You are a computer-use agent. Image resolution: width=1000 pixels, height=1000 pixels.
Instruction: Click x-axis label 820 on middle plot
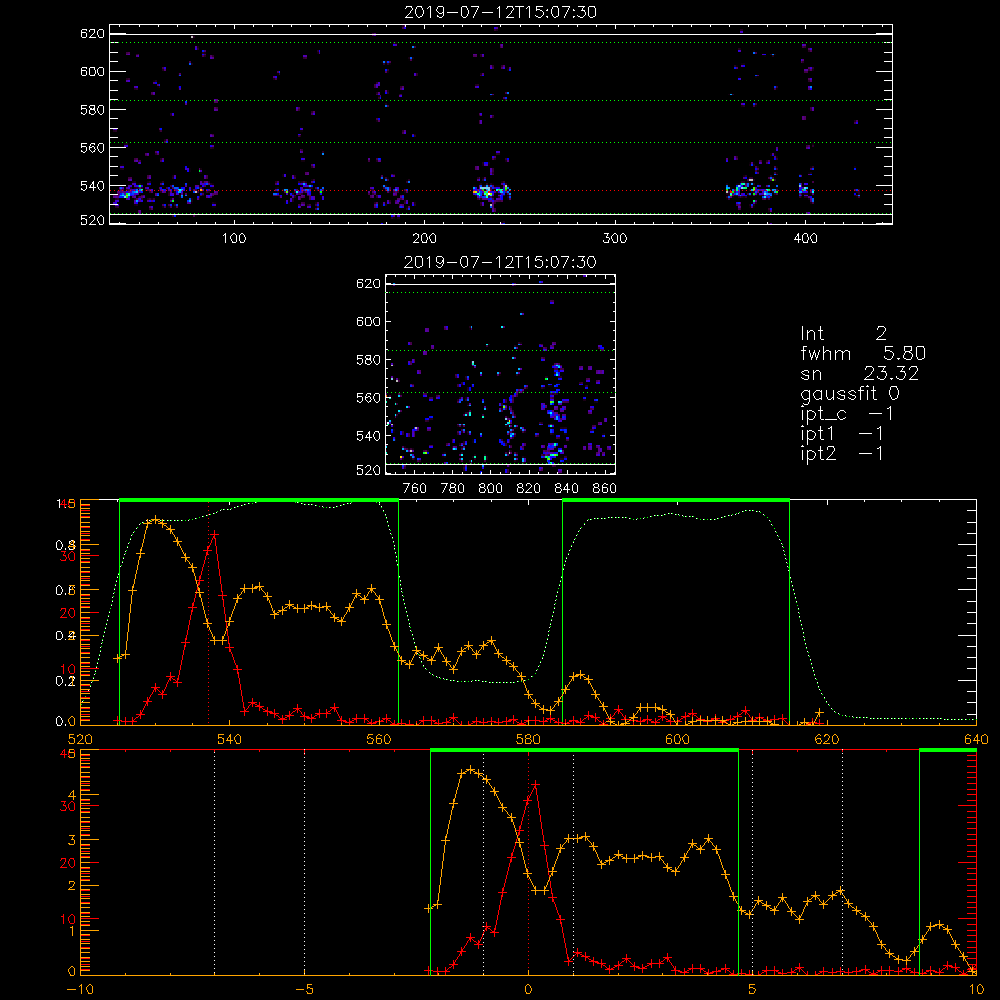529,489
